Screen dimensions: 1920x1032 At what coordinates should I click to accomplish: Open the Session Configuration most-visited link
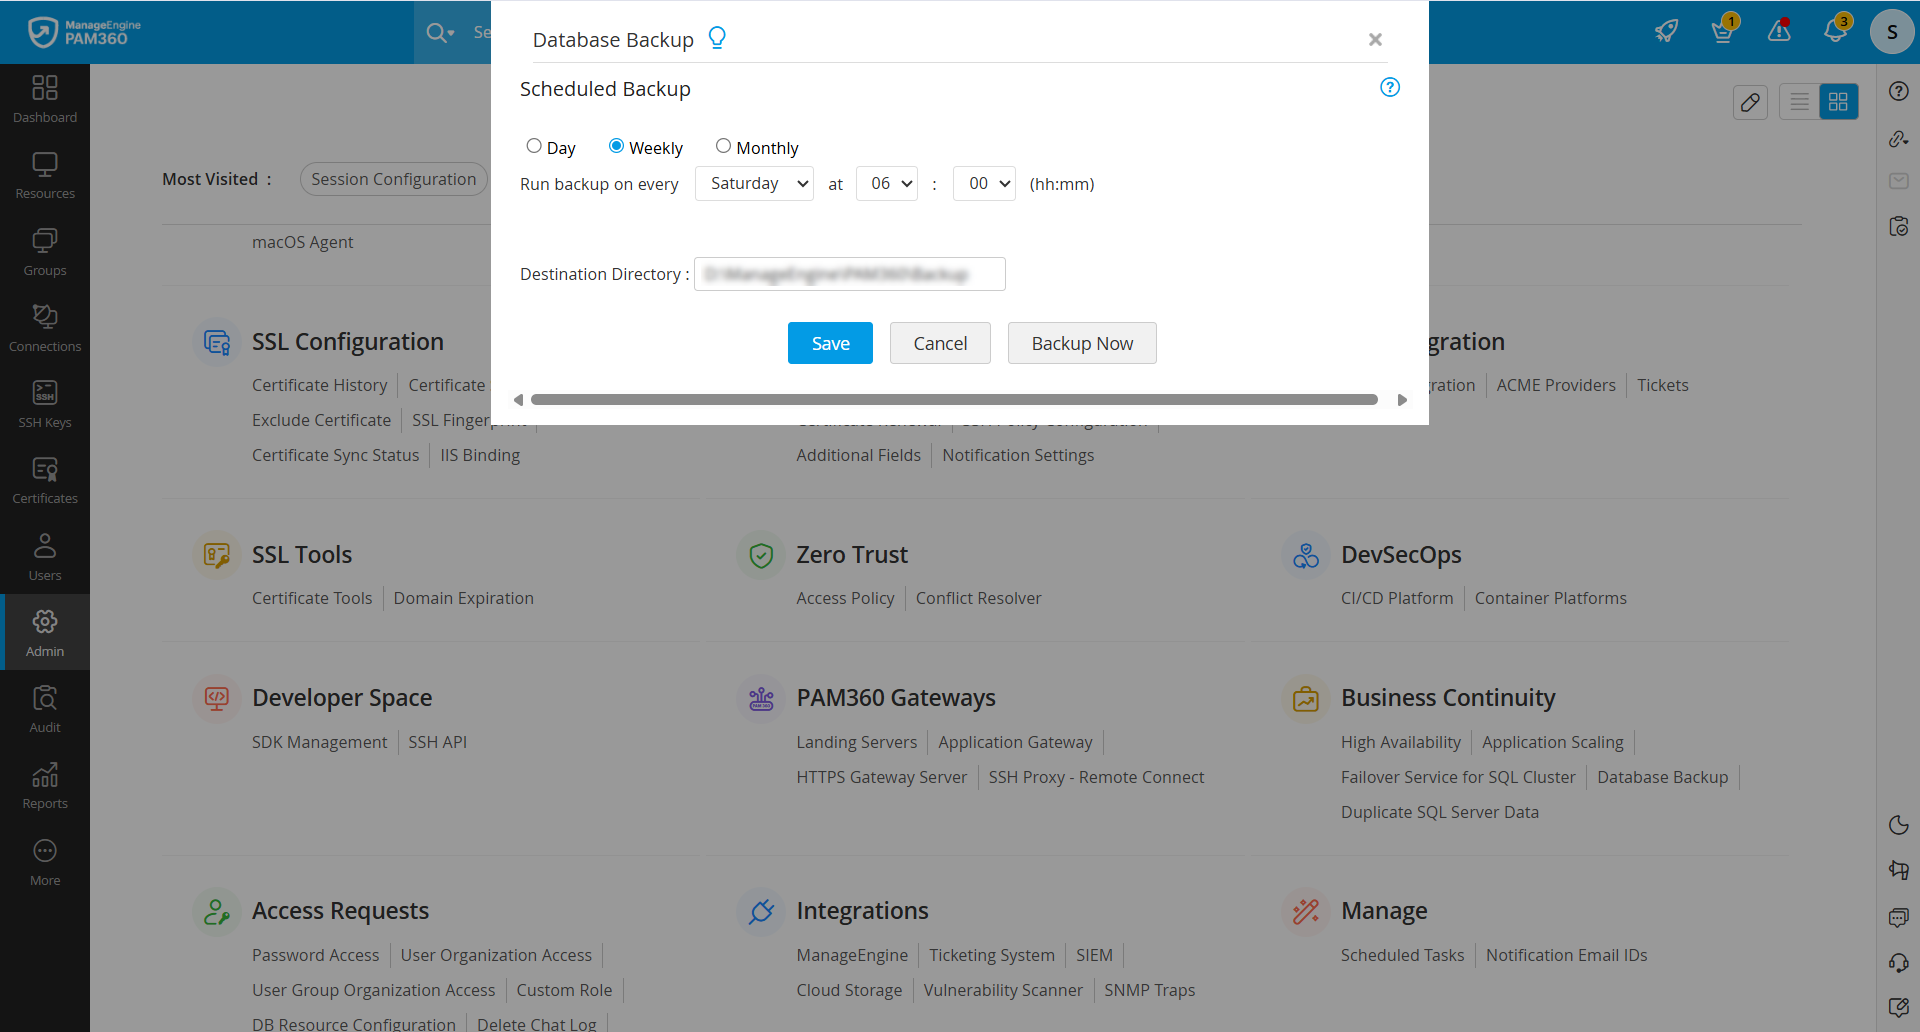394,179
